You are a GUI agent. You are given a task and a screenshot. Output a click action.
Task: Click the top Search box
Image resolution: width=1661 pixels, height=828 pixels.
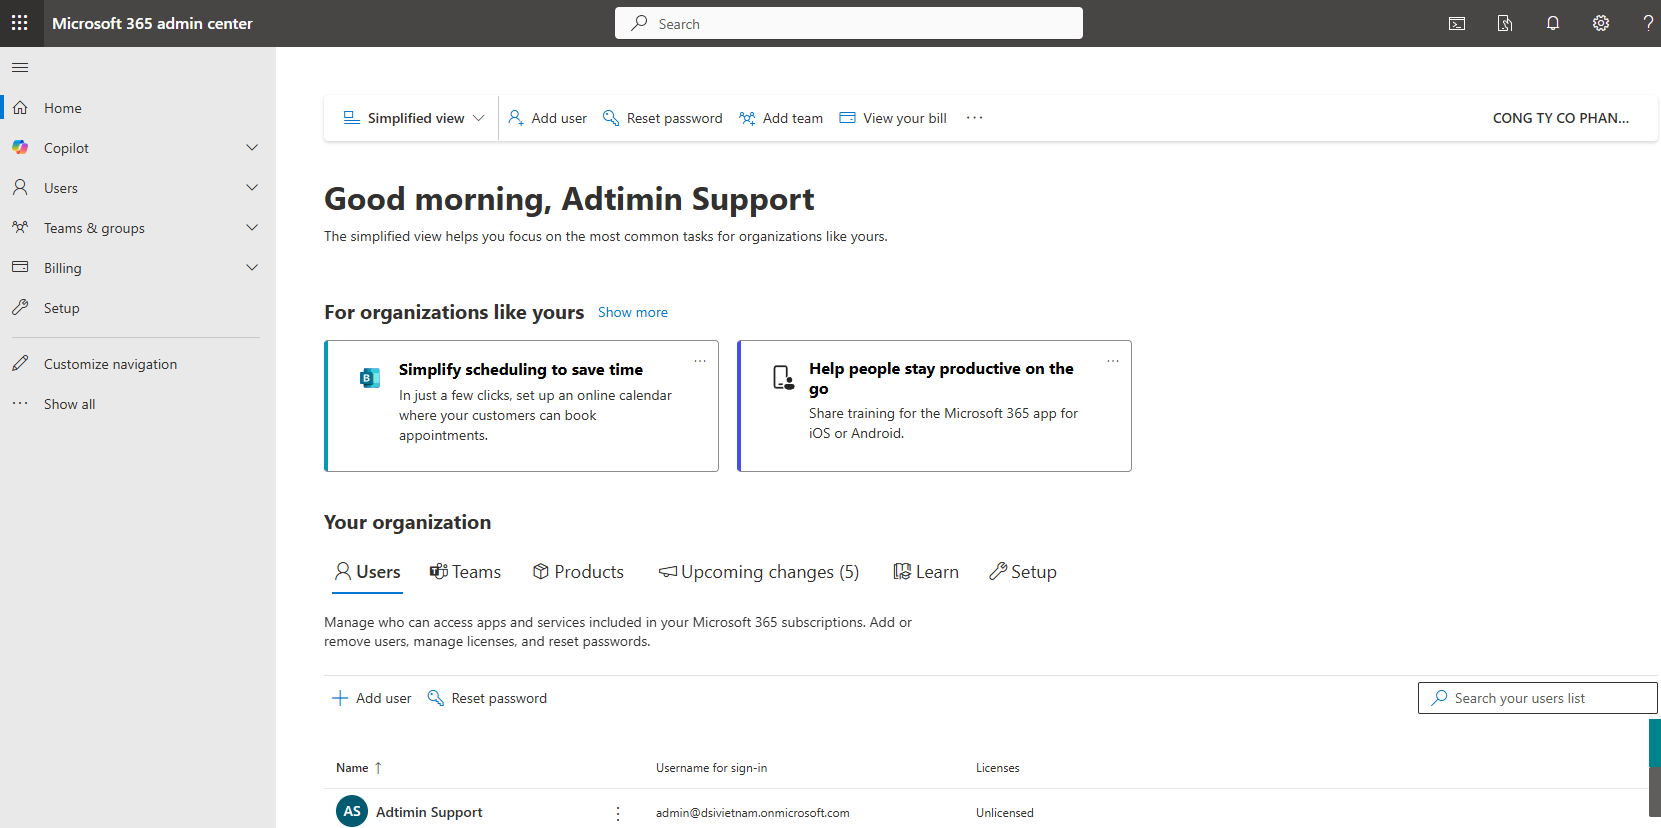click(848, 23)
